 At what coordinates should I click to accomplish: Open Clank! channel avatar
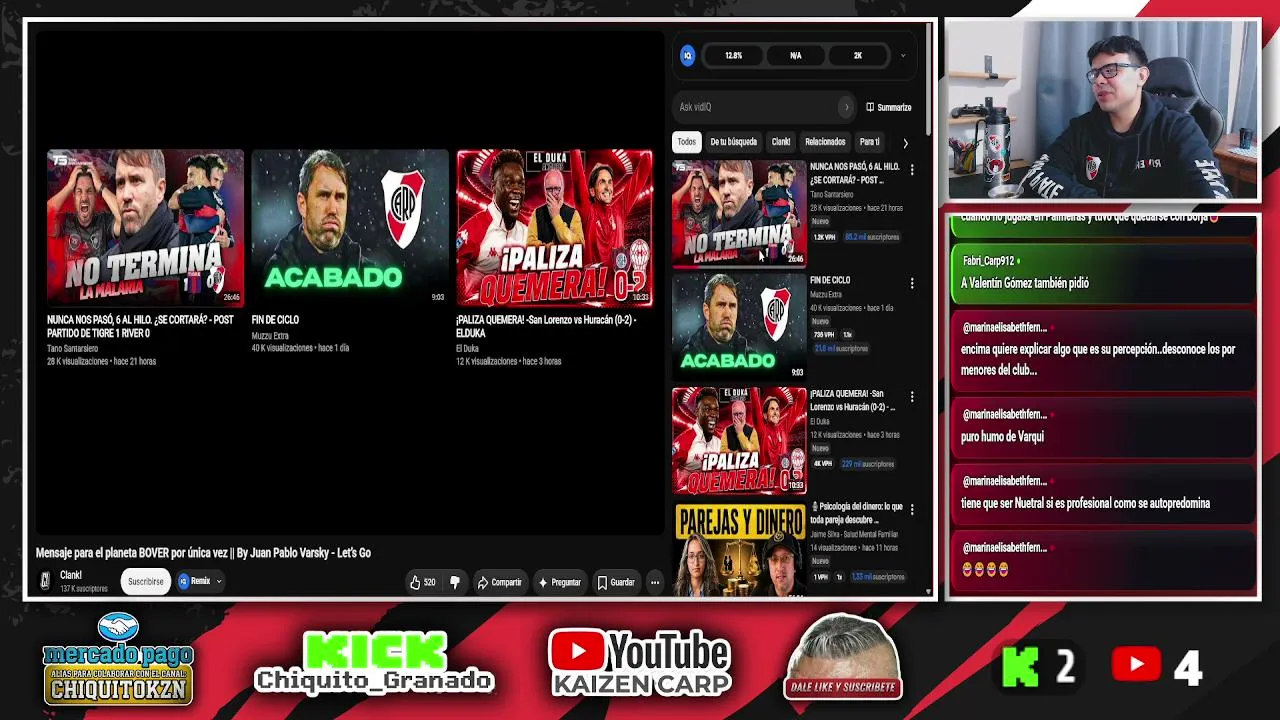tap(45, 581)
